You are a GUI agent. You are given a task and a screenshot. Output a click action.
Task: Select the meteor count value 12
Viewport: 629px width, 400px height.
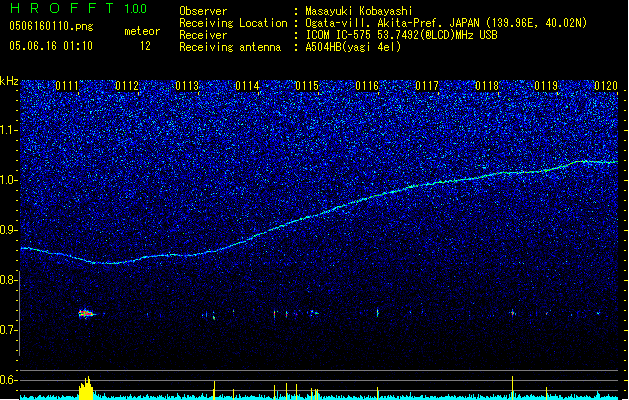145,46
